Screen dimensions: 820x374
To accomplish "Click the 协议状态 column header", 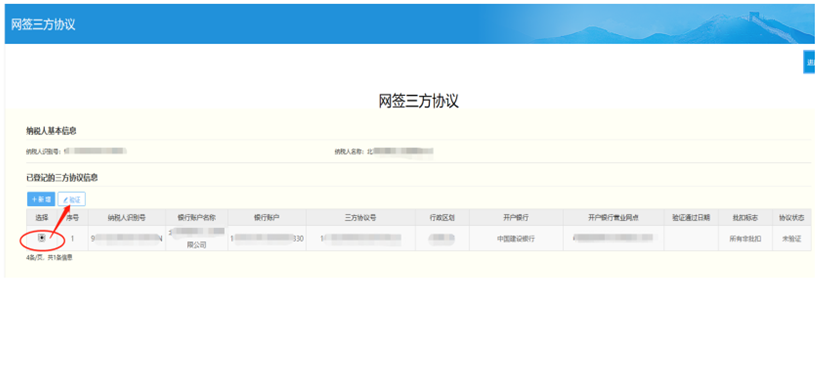I will (792, 218).
